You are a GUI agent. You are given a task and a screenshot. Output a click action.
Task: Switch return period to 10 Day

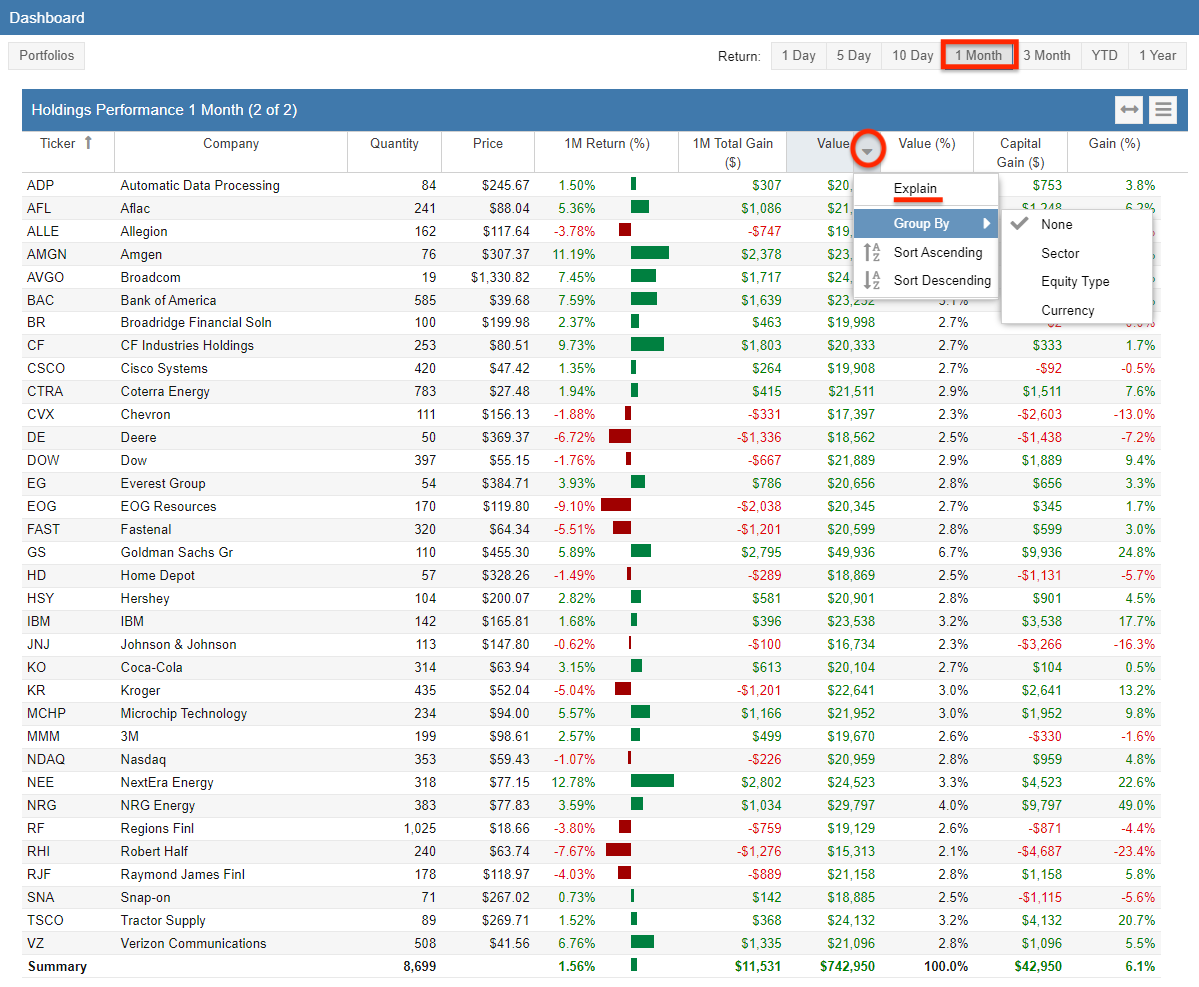912,56
